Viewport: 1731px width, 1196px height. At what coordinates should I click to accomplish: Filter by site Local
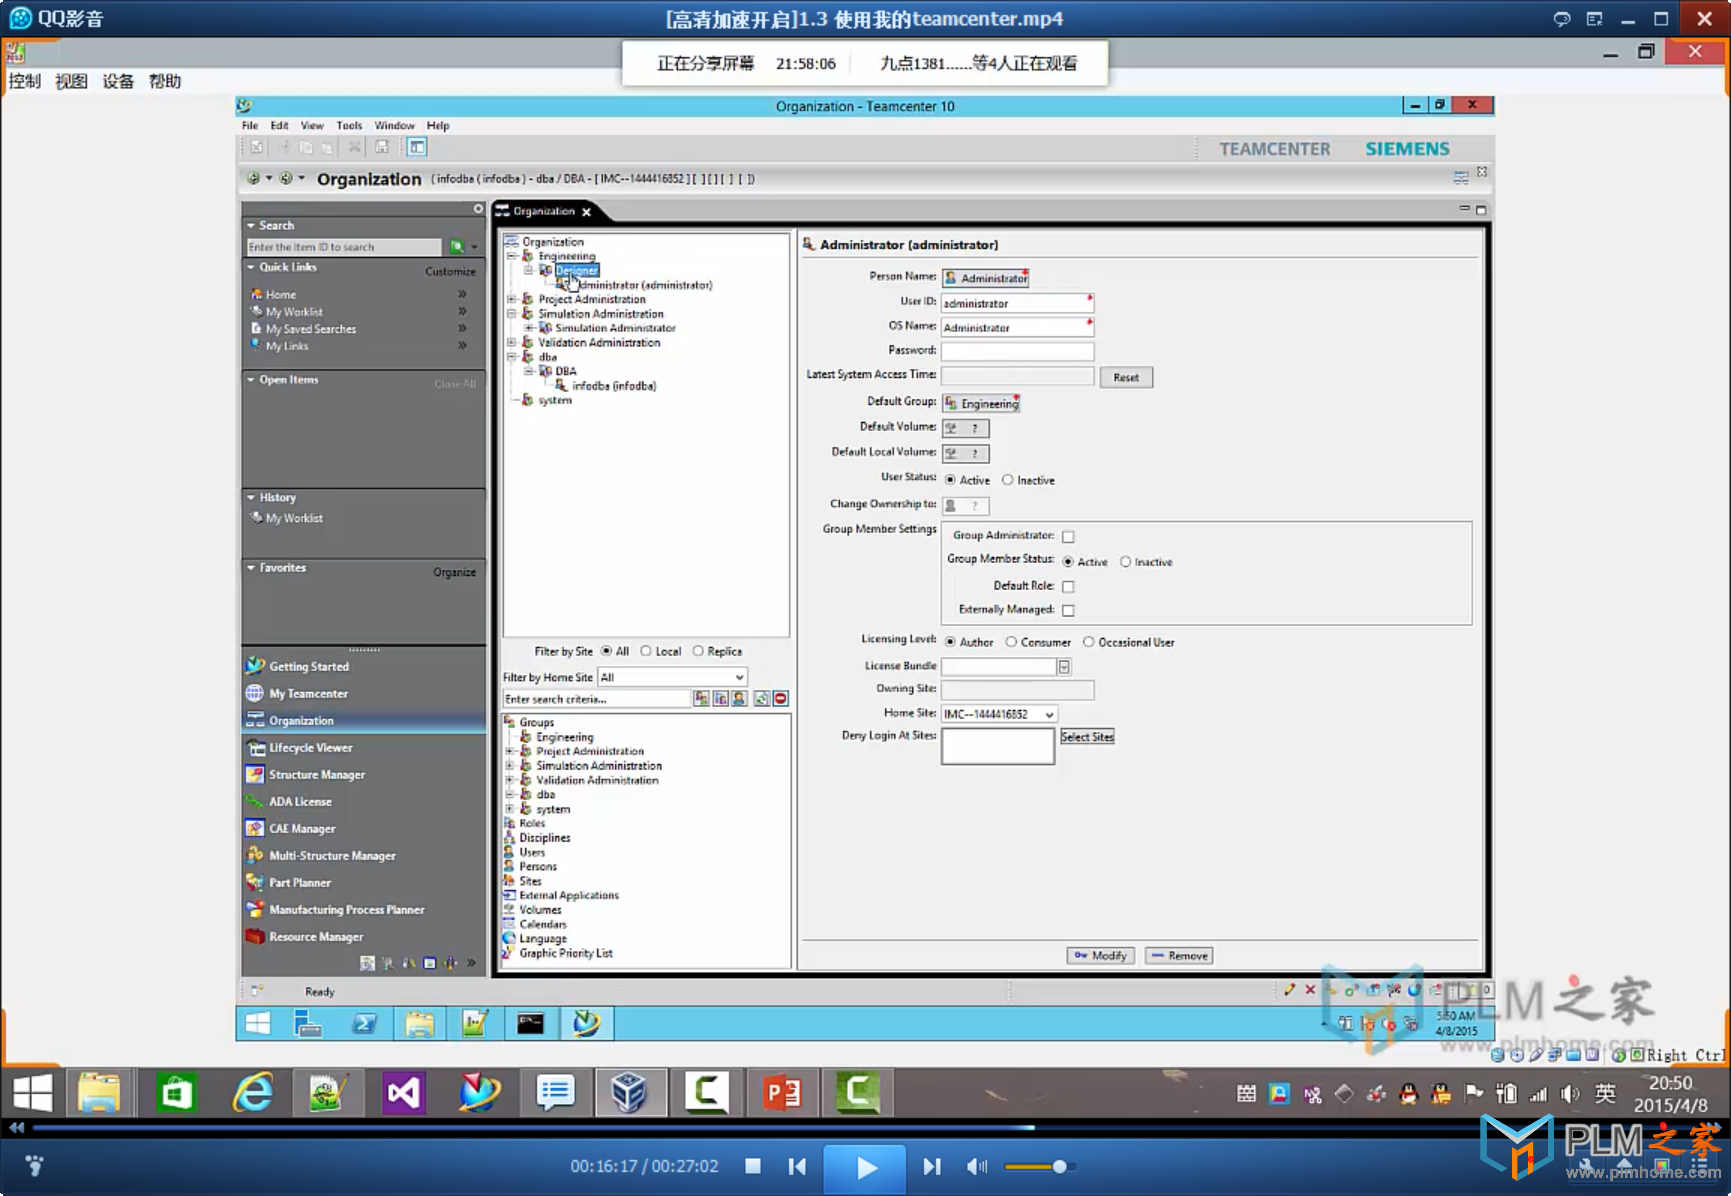[x=647, y=651]
